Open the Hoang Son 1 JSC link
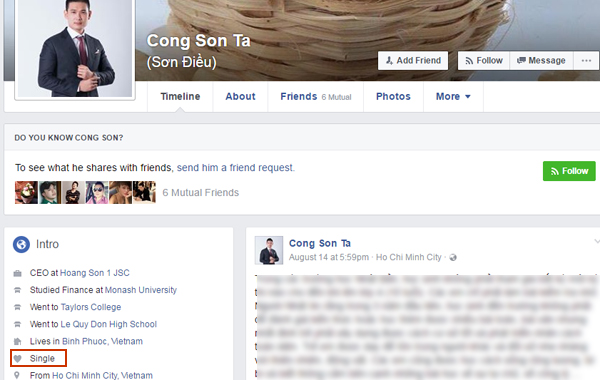 point(95,273)
